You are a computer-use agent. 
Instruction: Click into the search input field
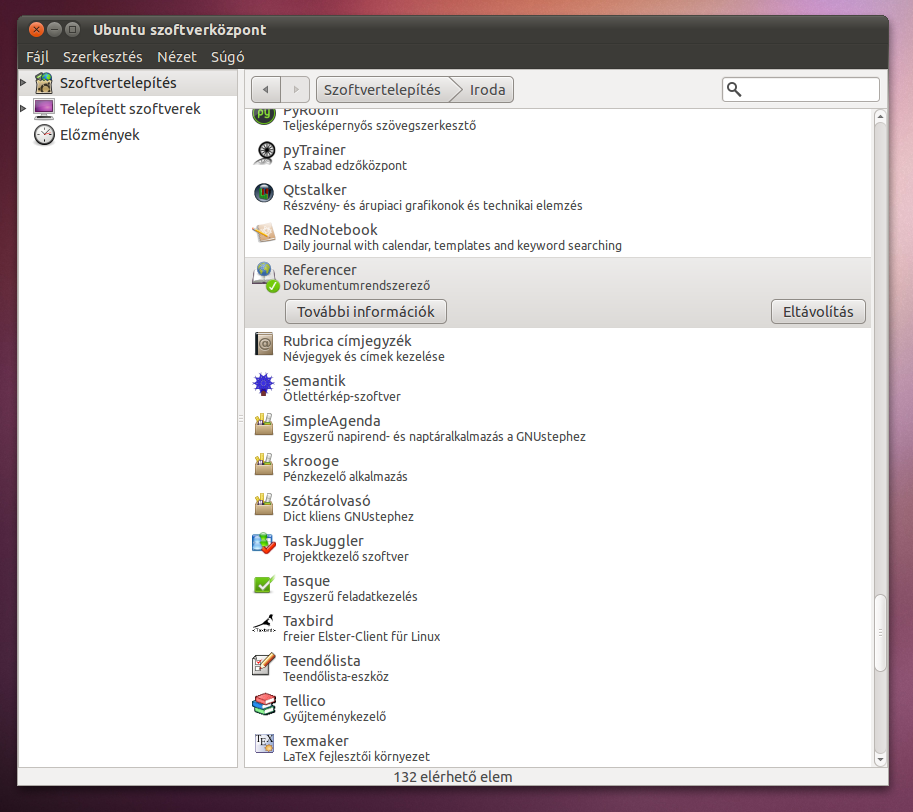pyautogui.click(x=801, y=90)
